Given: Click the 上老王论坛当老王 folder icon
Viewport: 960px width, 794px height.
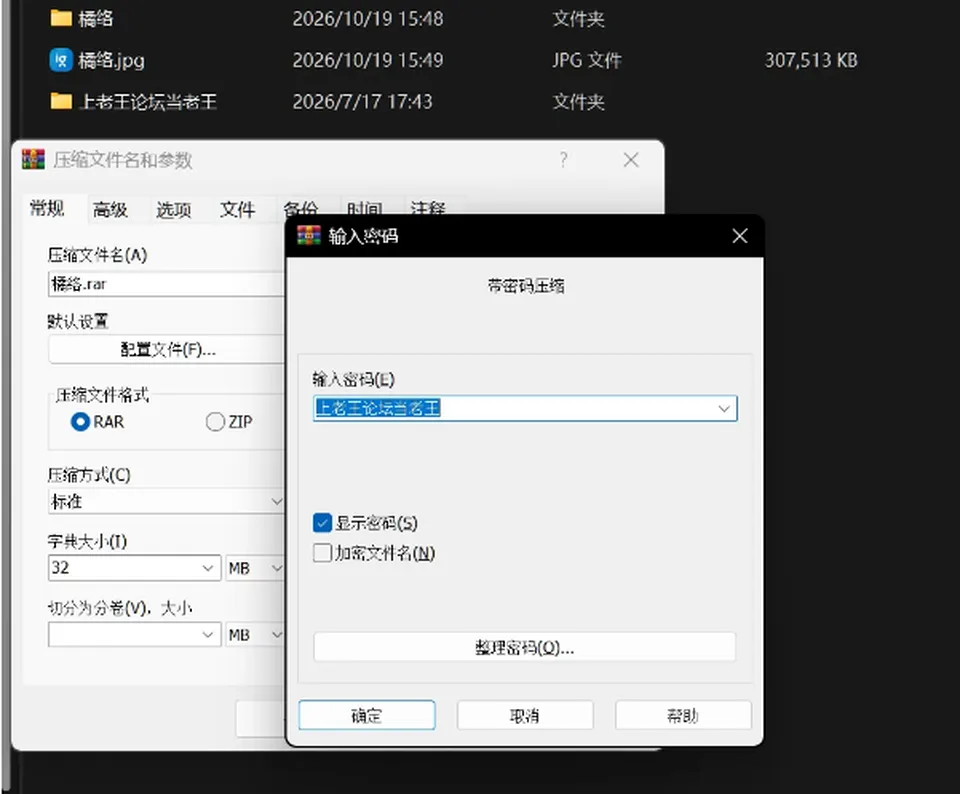Looking at the screenshot, I should [x=61, y=101].
